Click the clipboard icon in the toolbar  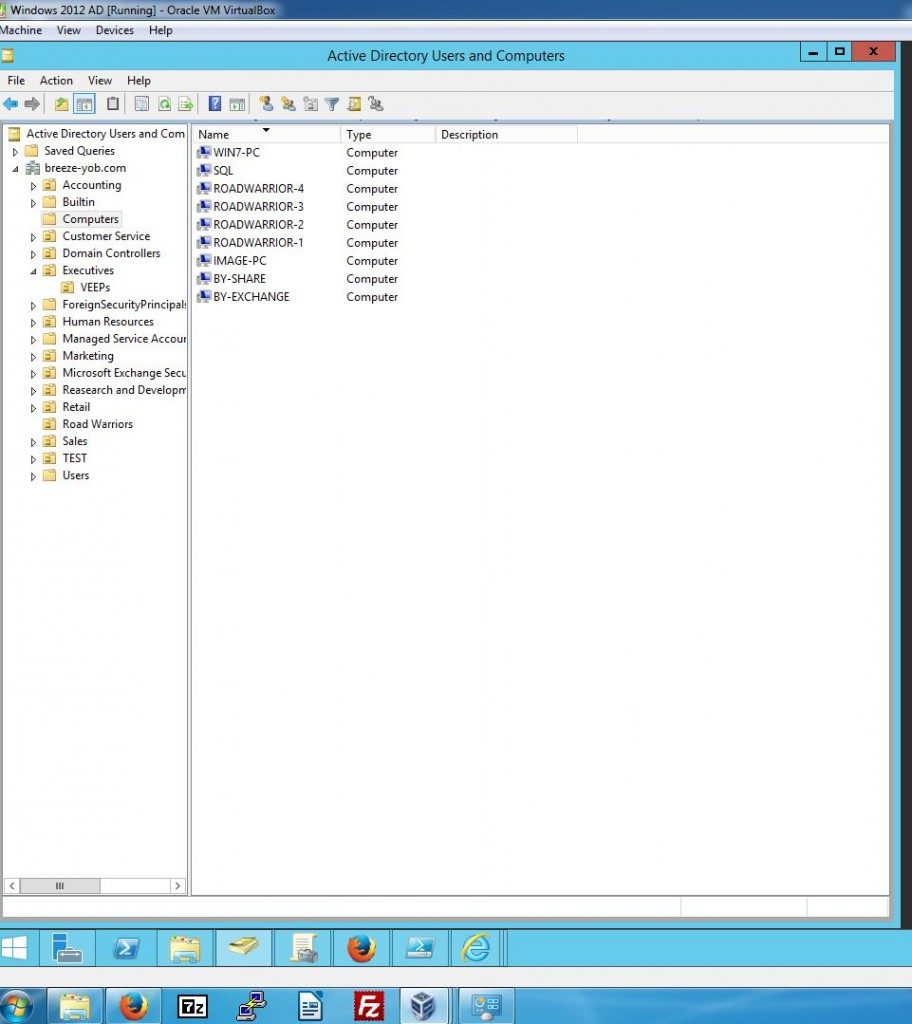point(112,104)
